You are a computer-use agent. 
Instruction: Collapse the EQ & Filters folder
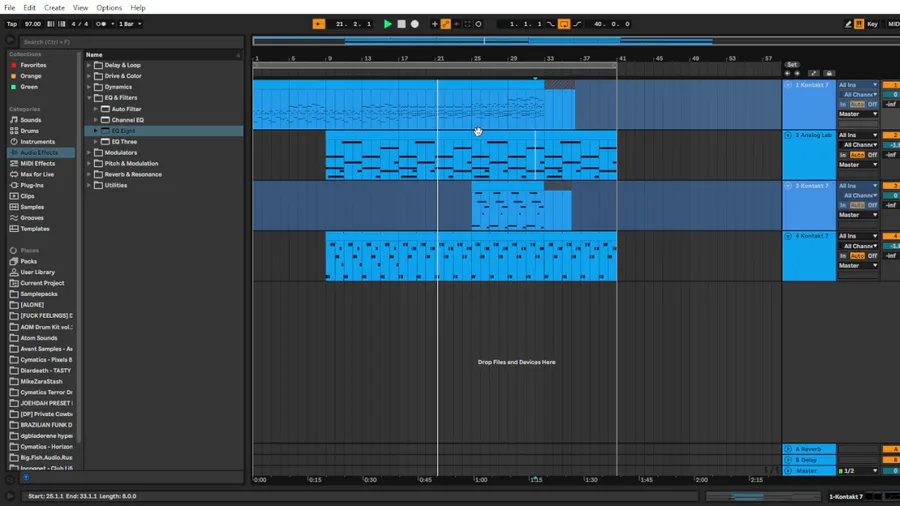tap(89, 98)
